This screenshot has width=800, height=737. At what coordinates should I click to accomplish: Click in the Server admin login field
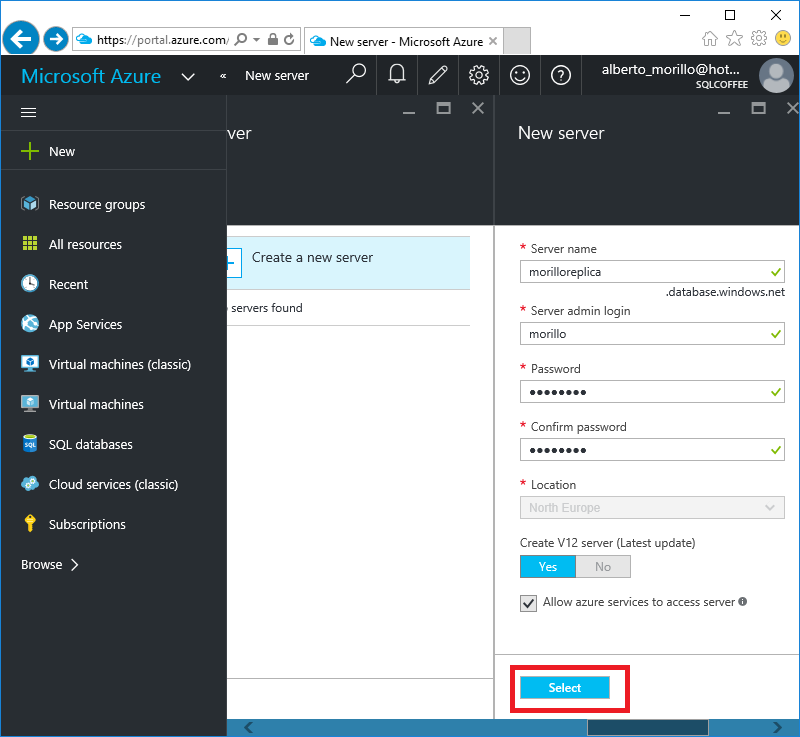coord(652,334)
